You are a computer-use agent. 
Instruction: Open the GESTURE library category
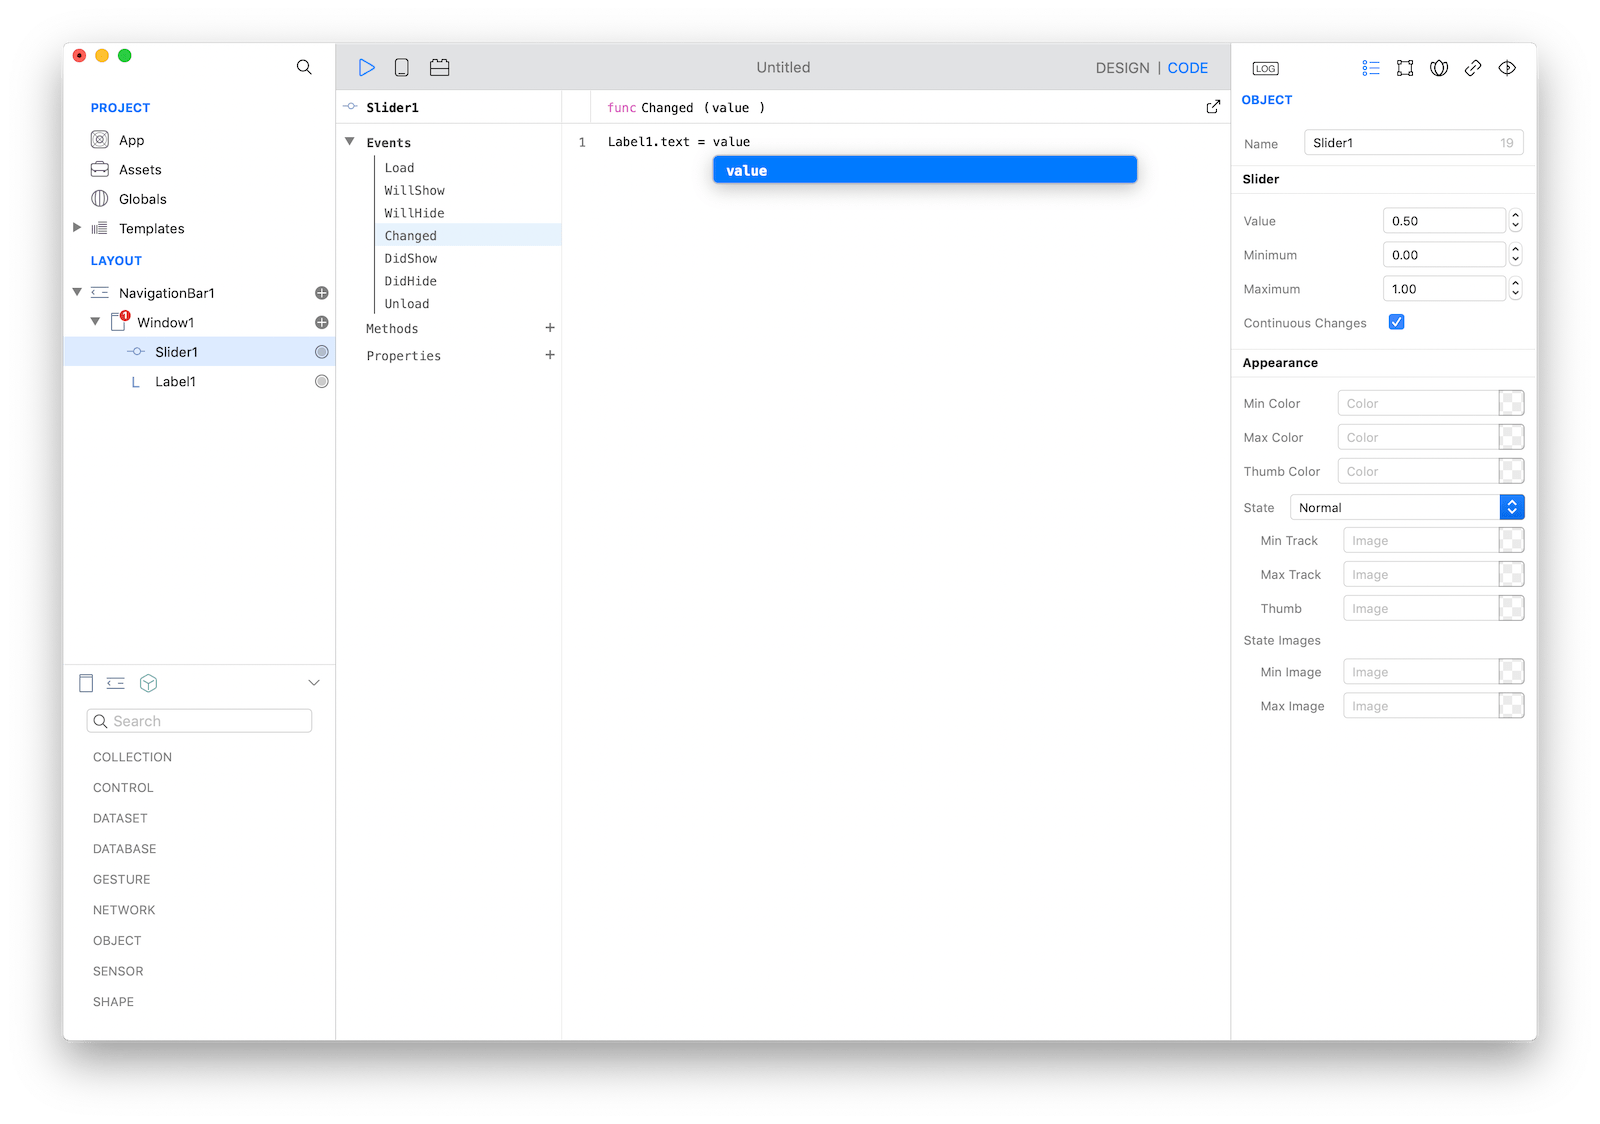pos(121,880)
